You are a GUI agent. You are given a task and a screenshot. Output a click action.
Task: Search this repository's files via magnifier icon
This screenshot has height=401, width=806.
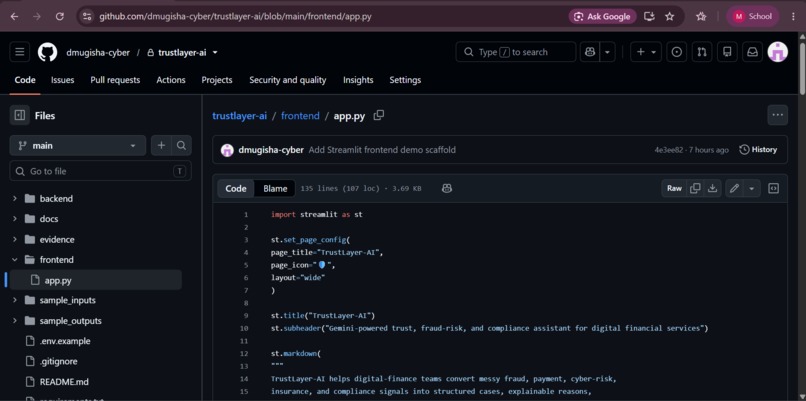[181, 145]
